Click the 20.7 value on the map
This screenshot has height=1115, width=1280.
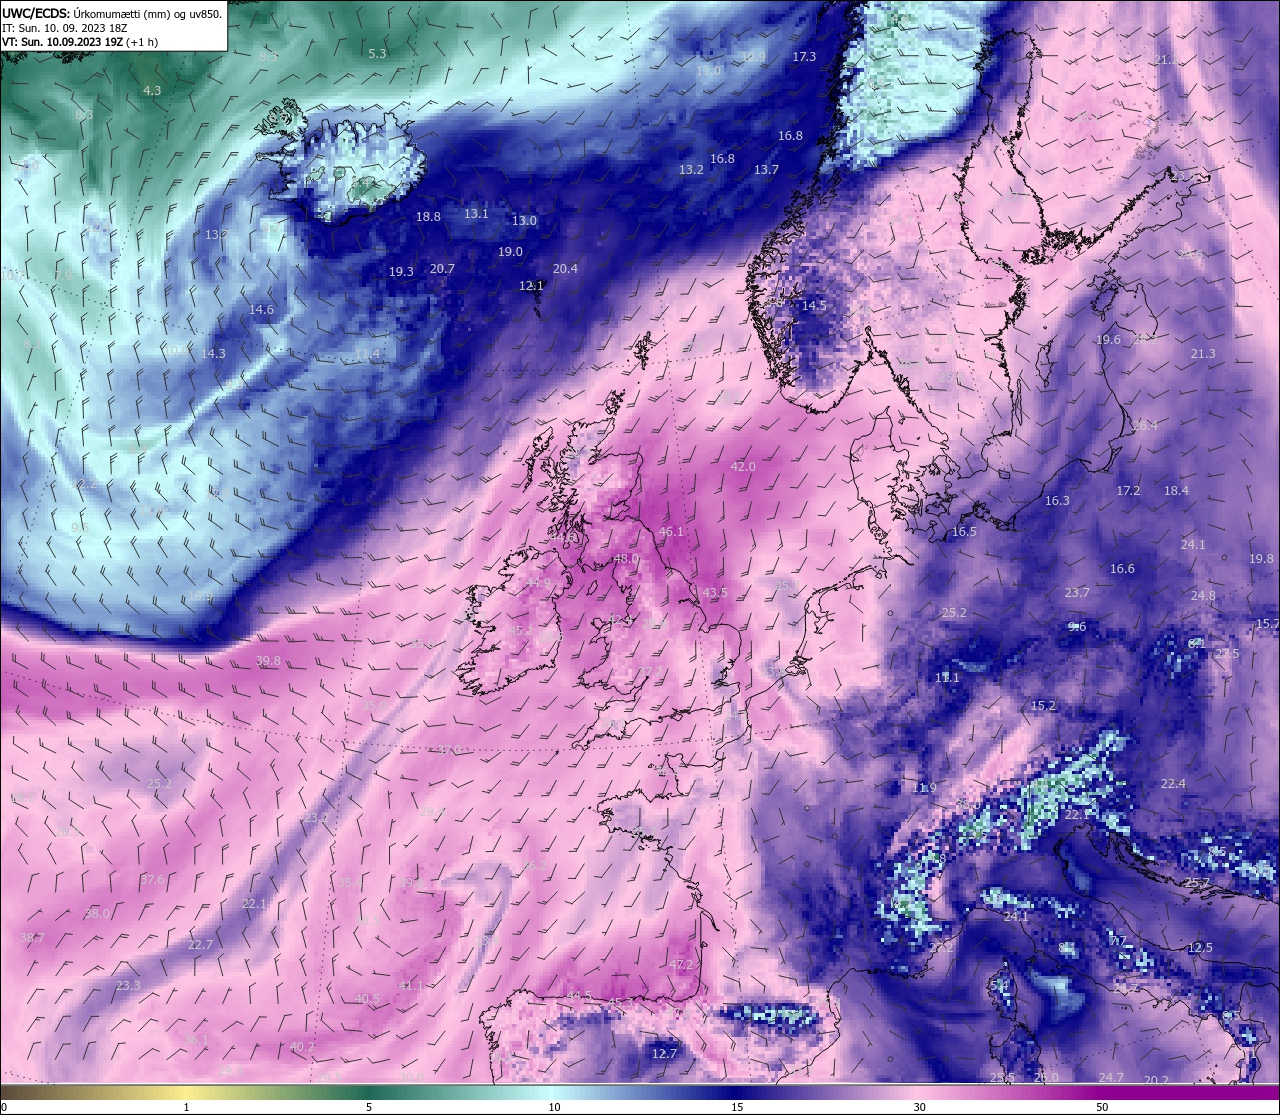tap(442, 269)
